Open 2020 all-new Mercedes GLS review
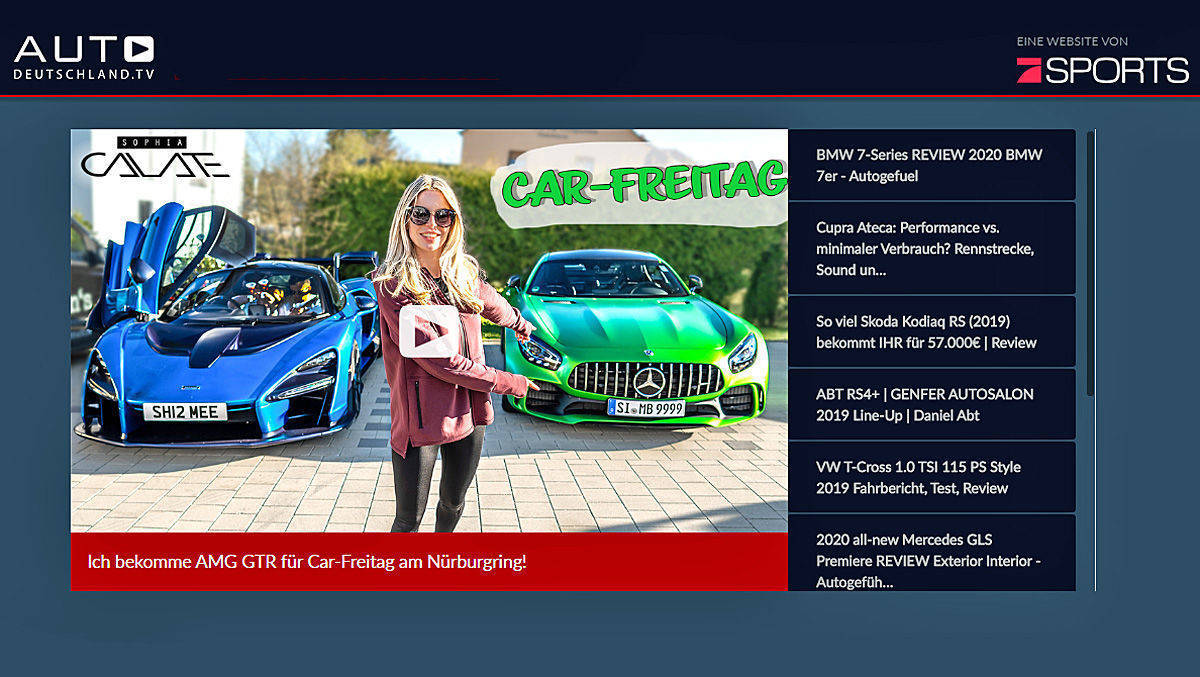The width and height of the screenshot is (1200, 677). (x=931, y=553)
